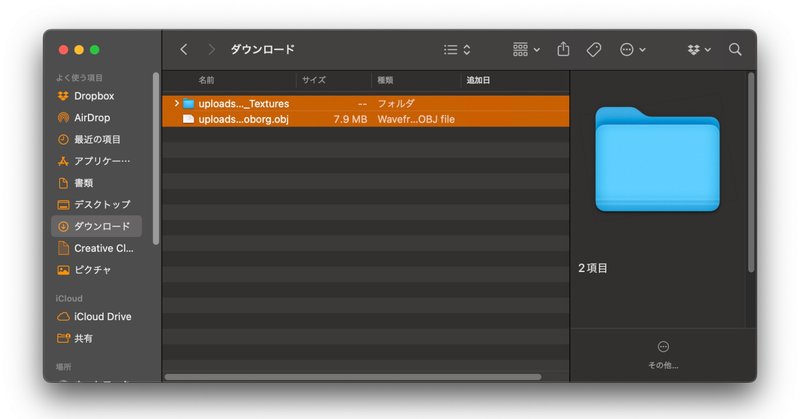Click the フォルダ kind cell
The height and width of the screenshot is (419, 800).
coord(396,103)
